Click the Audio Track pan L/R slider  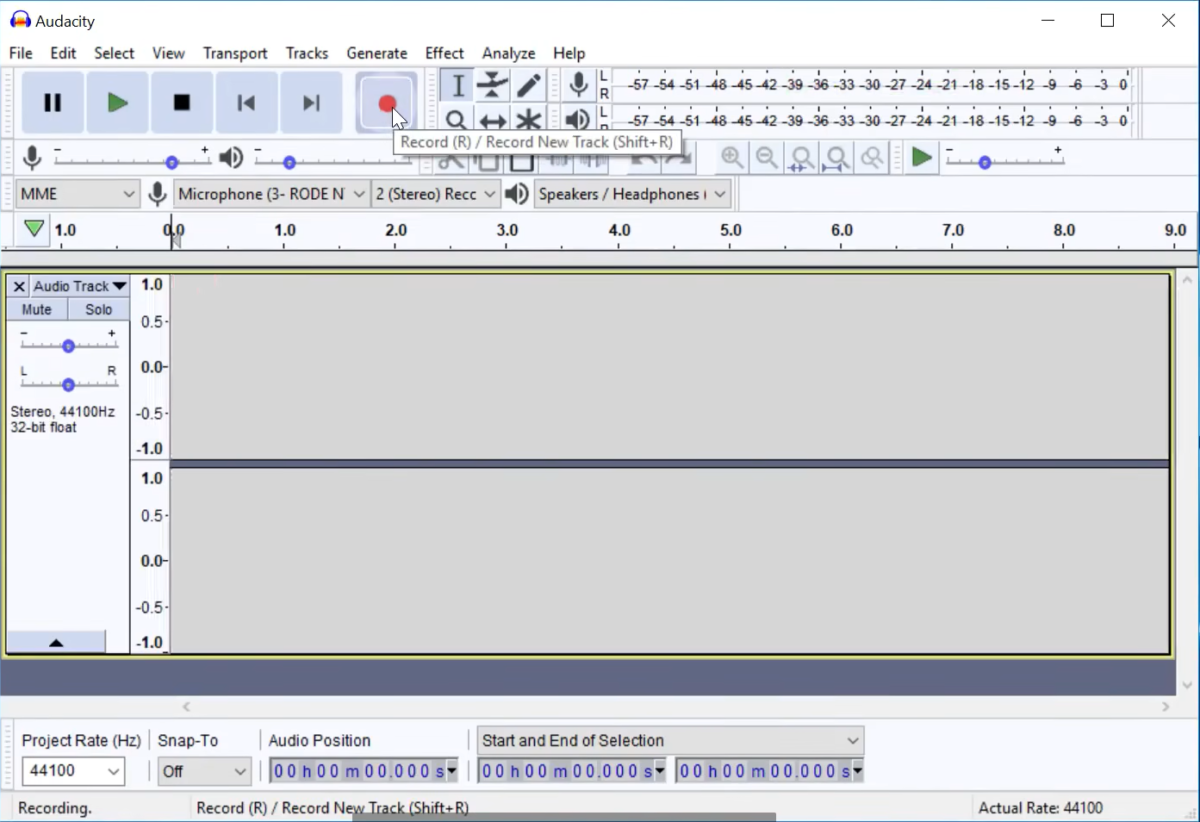pyautogui.click(x=68, y=384)
